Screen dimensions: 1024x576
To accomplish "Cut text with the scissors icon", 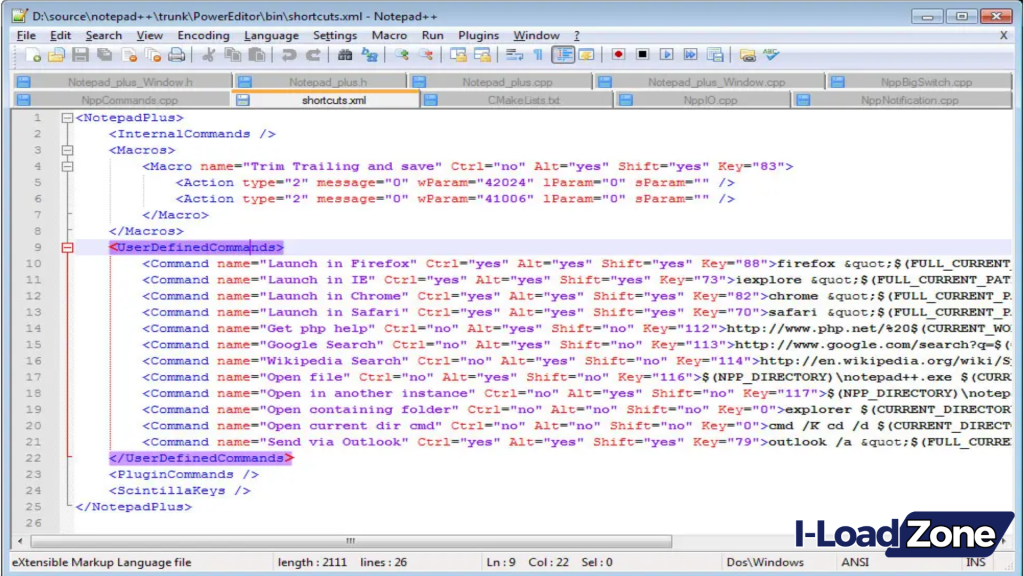I will coord(207,55).
